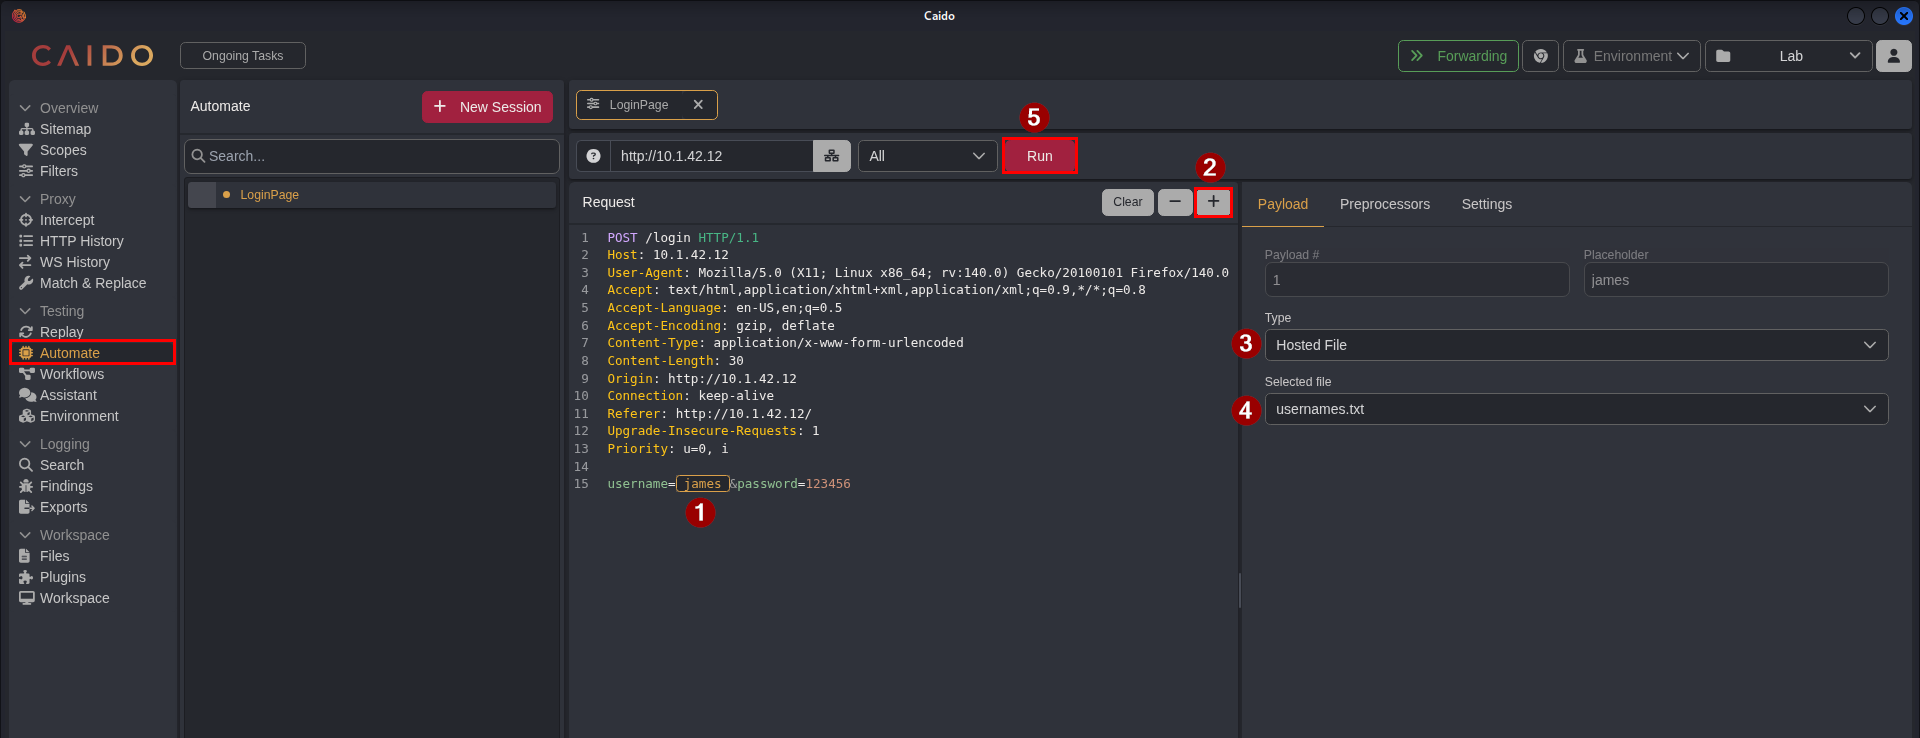Switch to the Settings tab

[1486, 204]
